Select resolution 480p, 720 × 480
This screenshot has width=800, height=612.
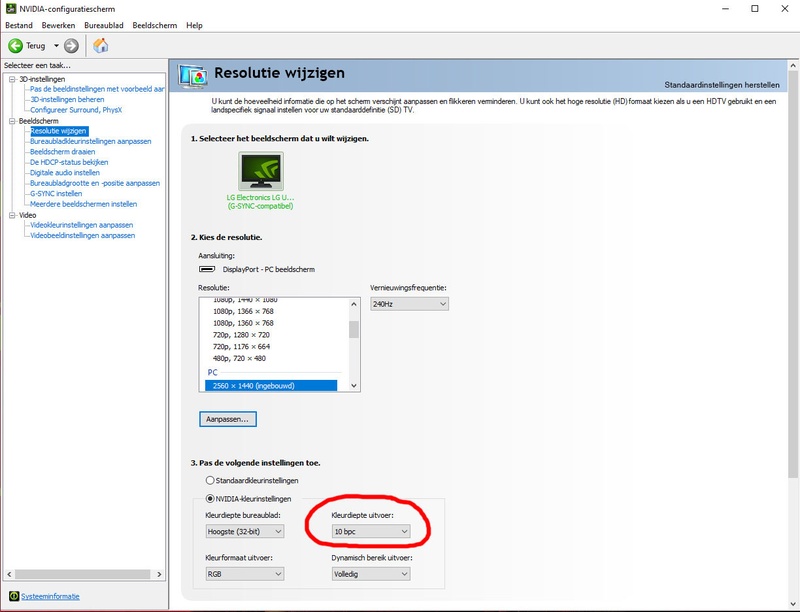pos(239,358)
